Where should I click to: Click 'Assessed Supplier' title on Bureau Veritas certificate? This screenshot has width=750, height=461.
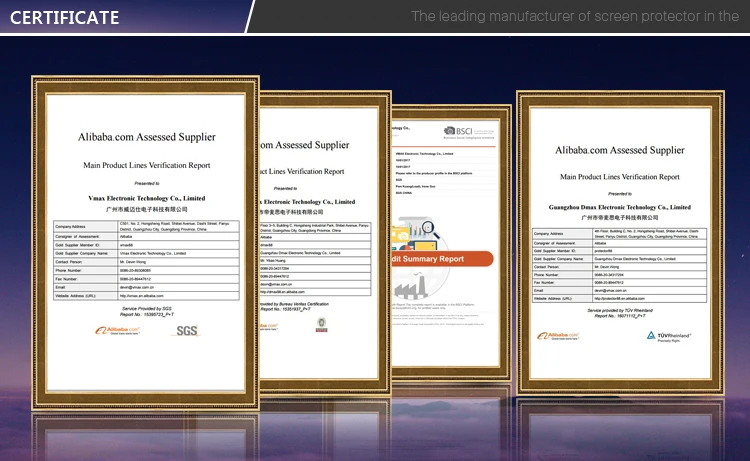click(305, 145)
